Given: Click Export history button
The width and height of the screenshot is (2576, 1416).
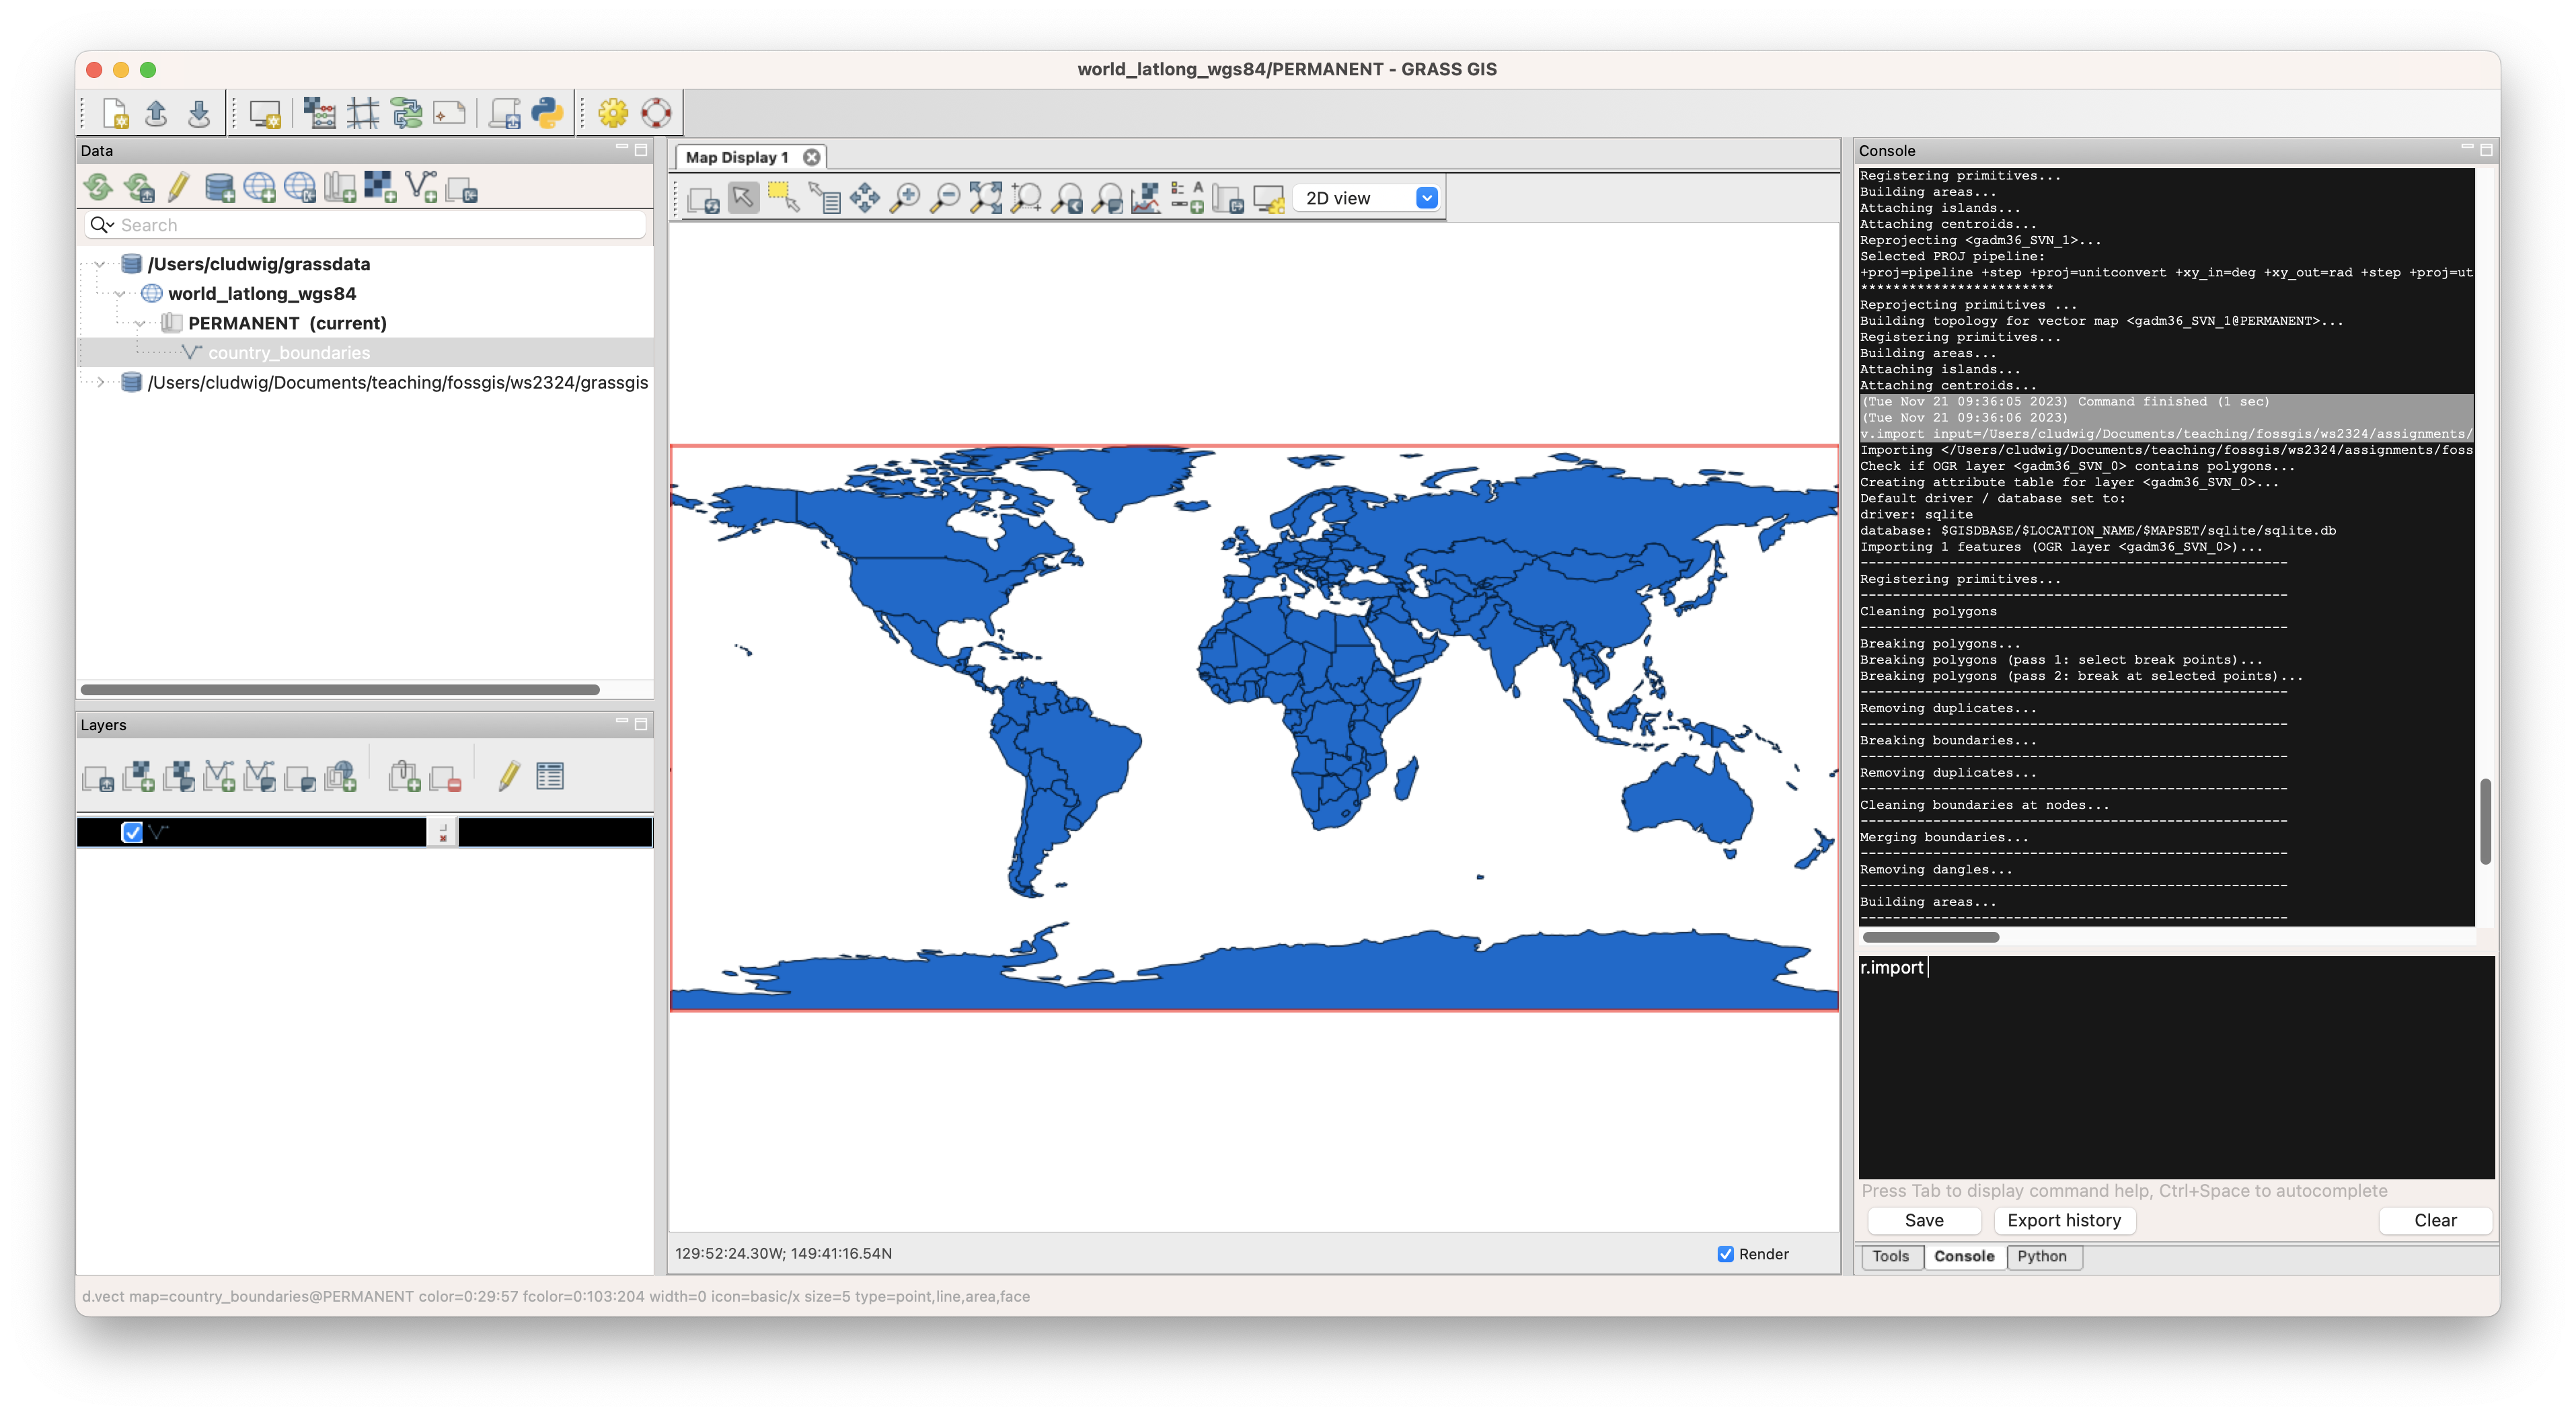Looking at the screenshot, I should [x=2063, y=1220].
